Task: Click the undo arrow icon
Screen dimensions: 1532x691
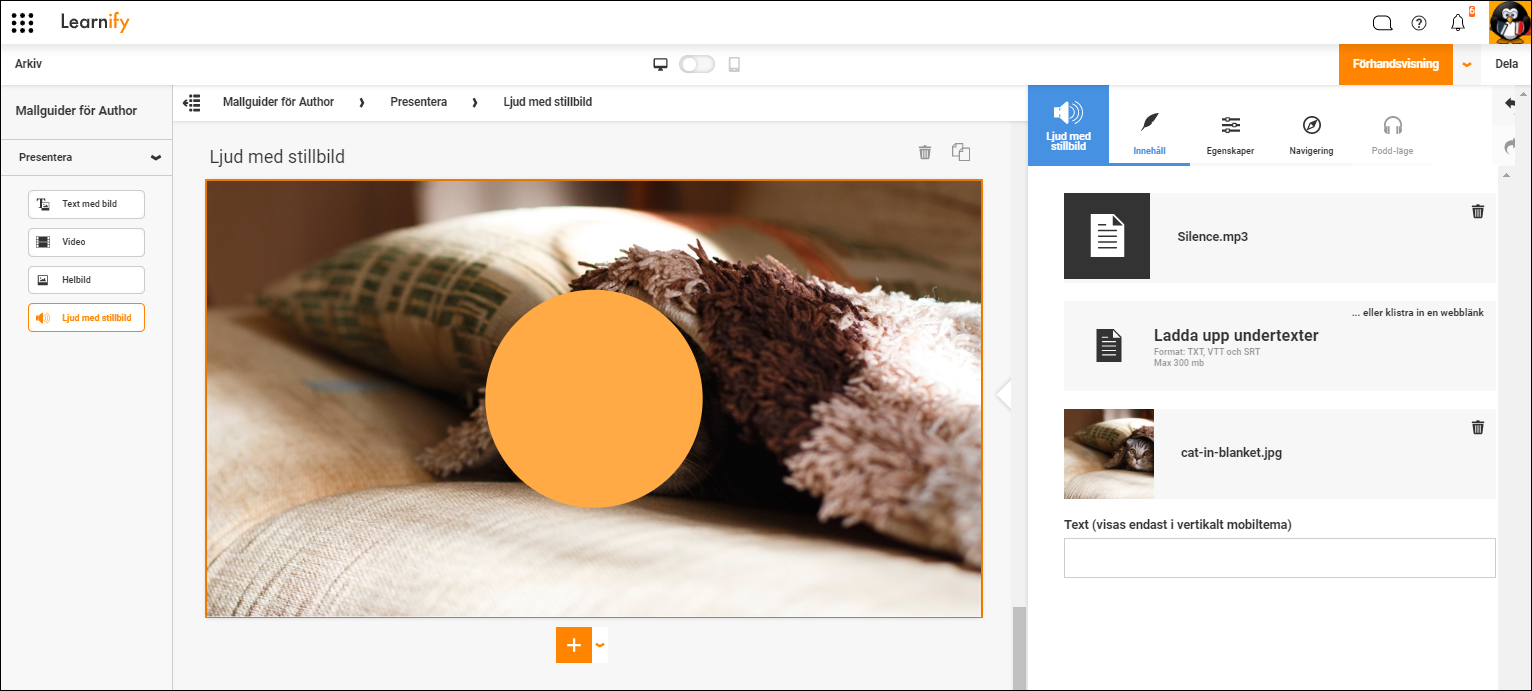Action: (1510, 103)
